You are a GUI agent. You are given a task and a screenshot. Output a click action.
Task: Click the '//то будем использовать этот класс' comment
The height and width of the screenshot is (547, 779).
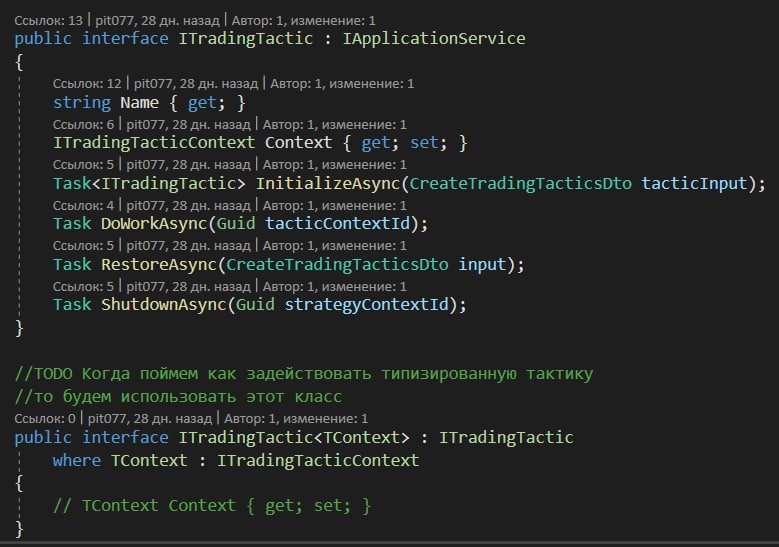178,397
